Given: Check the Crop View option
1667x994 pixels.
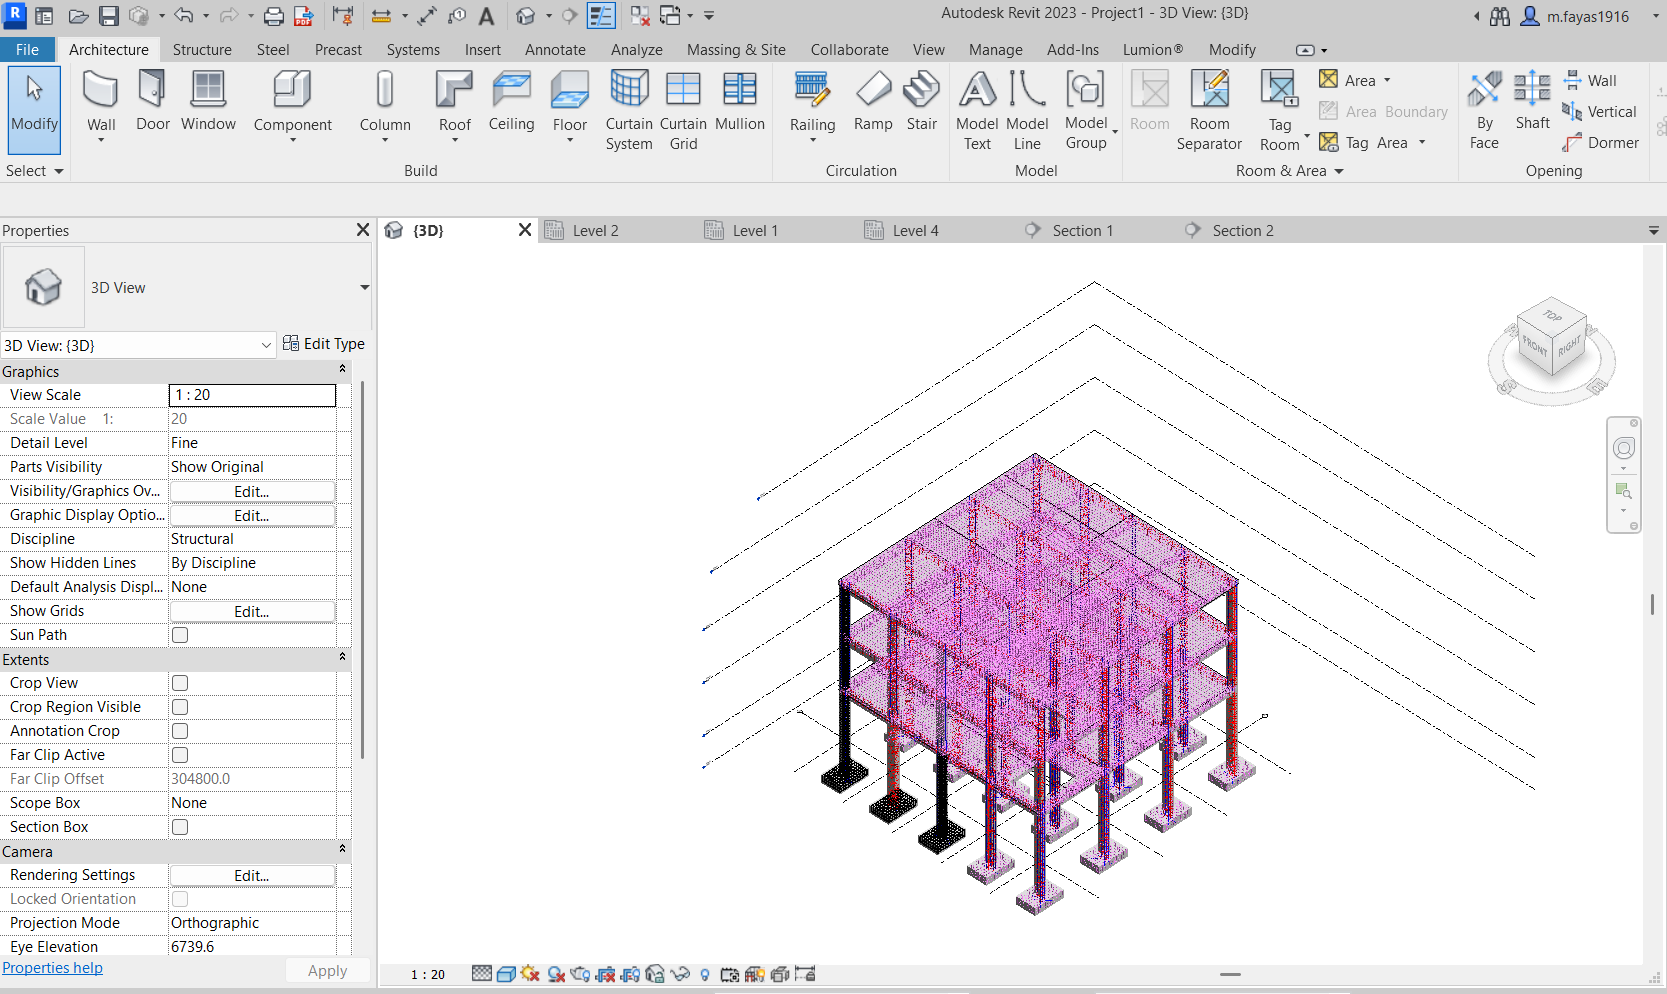Looking at the screenshot, I should click(x=179, y=683).
